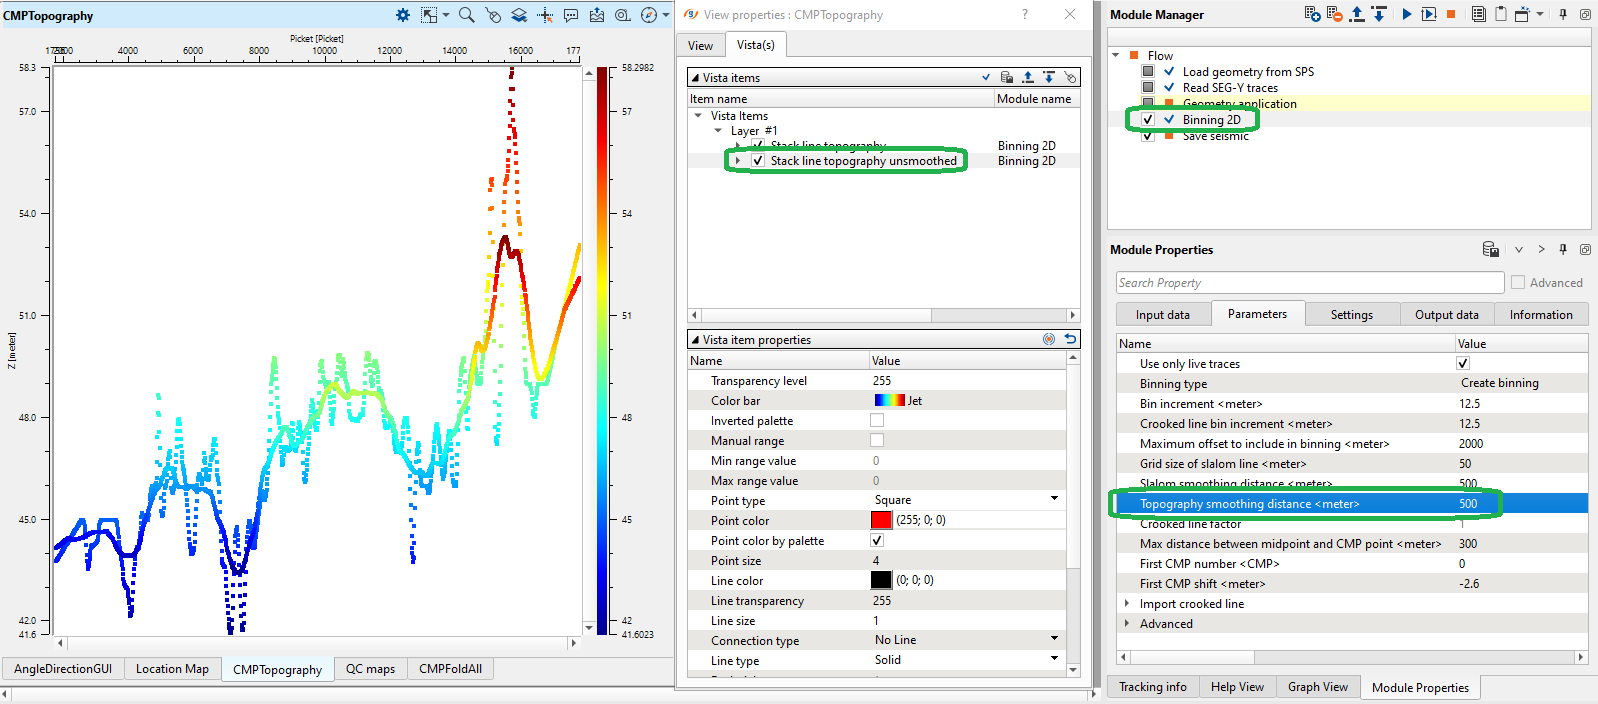The image size is (1598, 704).
Task: Click the export image icon in plot toolbar
Action: pyautogui.click(x=597, y=15)
